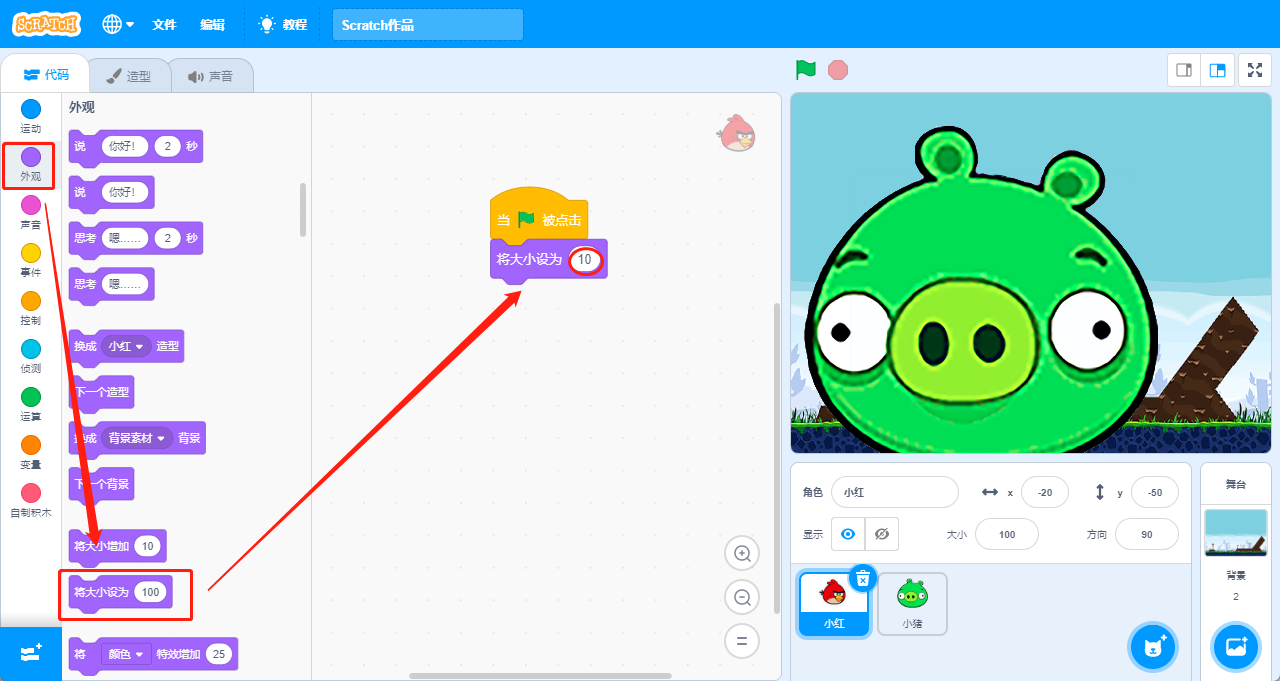Select the 变量 block category
1280x681 pixels.
(x=31, y=452)
